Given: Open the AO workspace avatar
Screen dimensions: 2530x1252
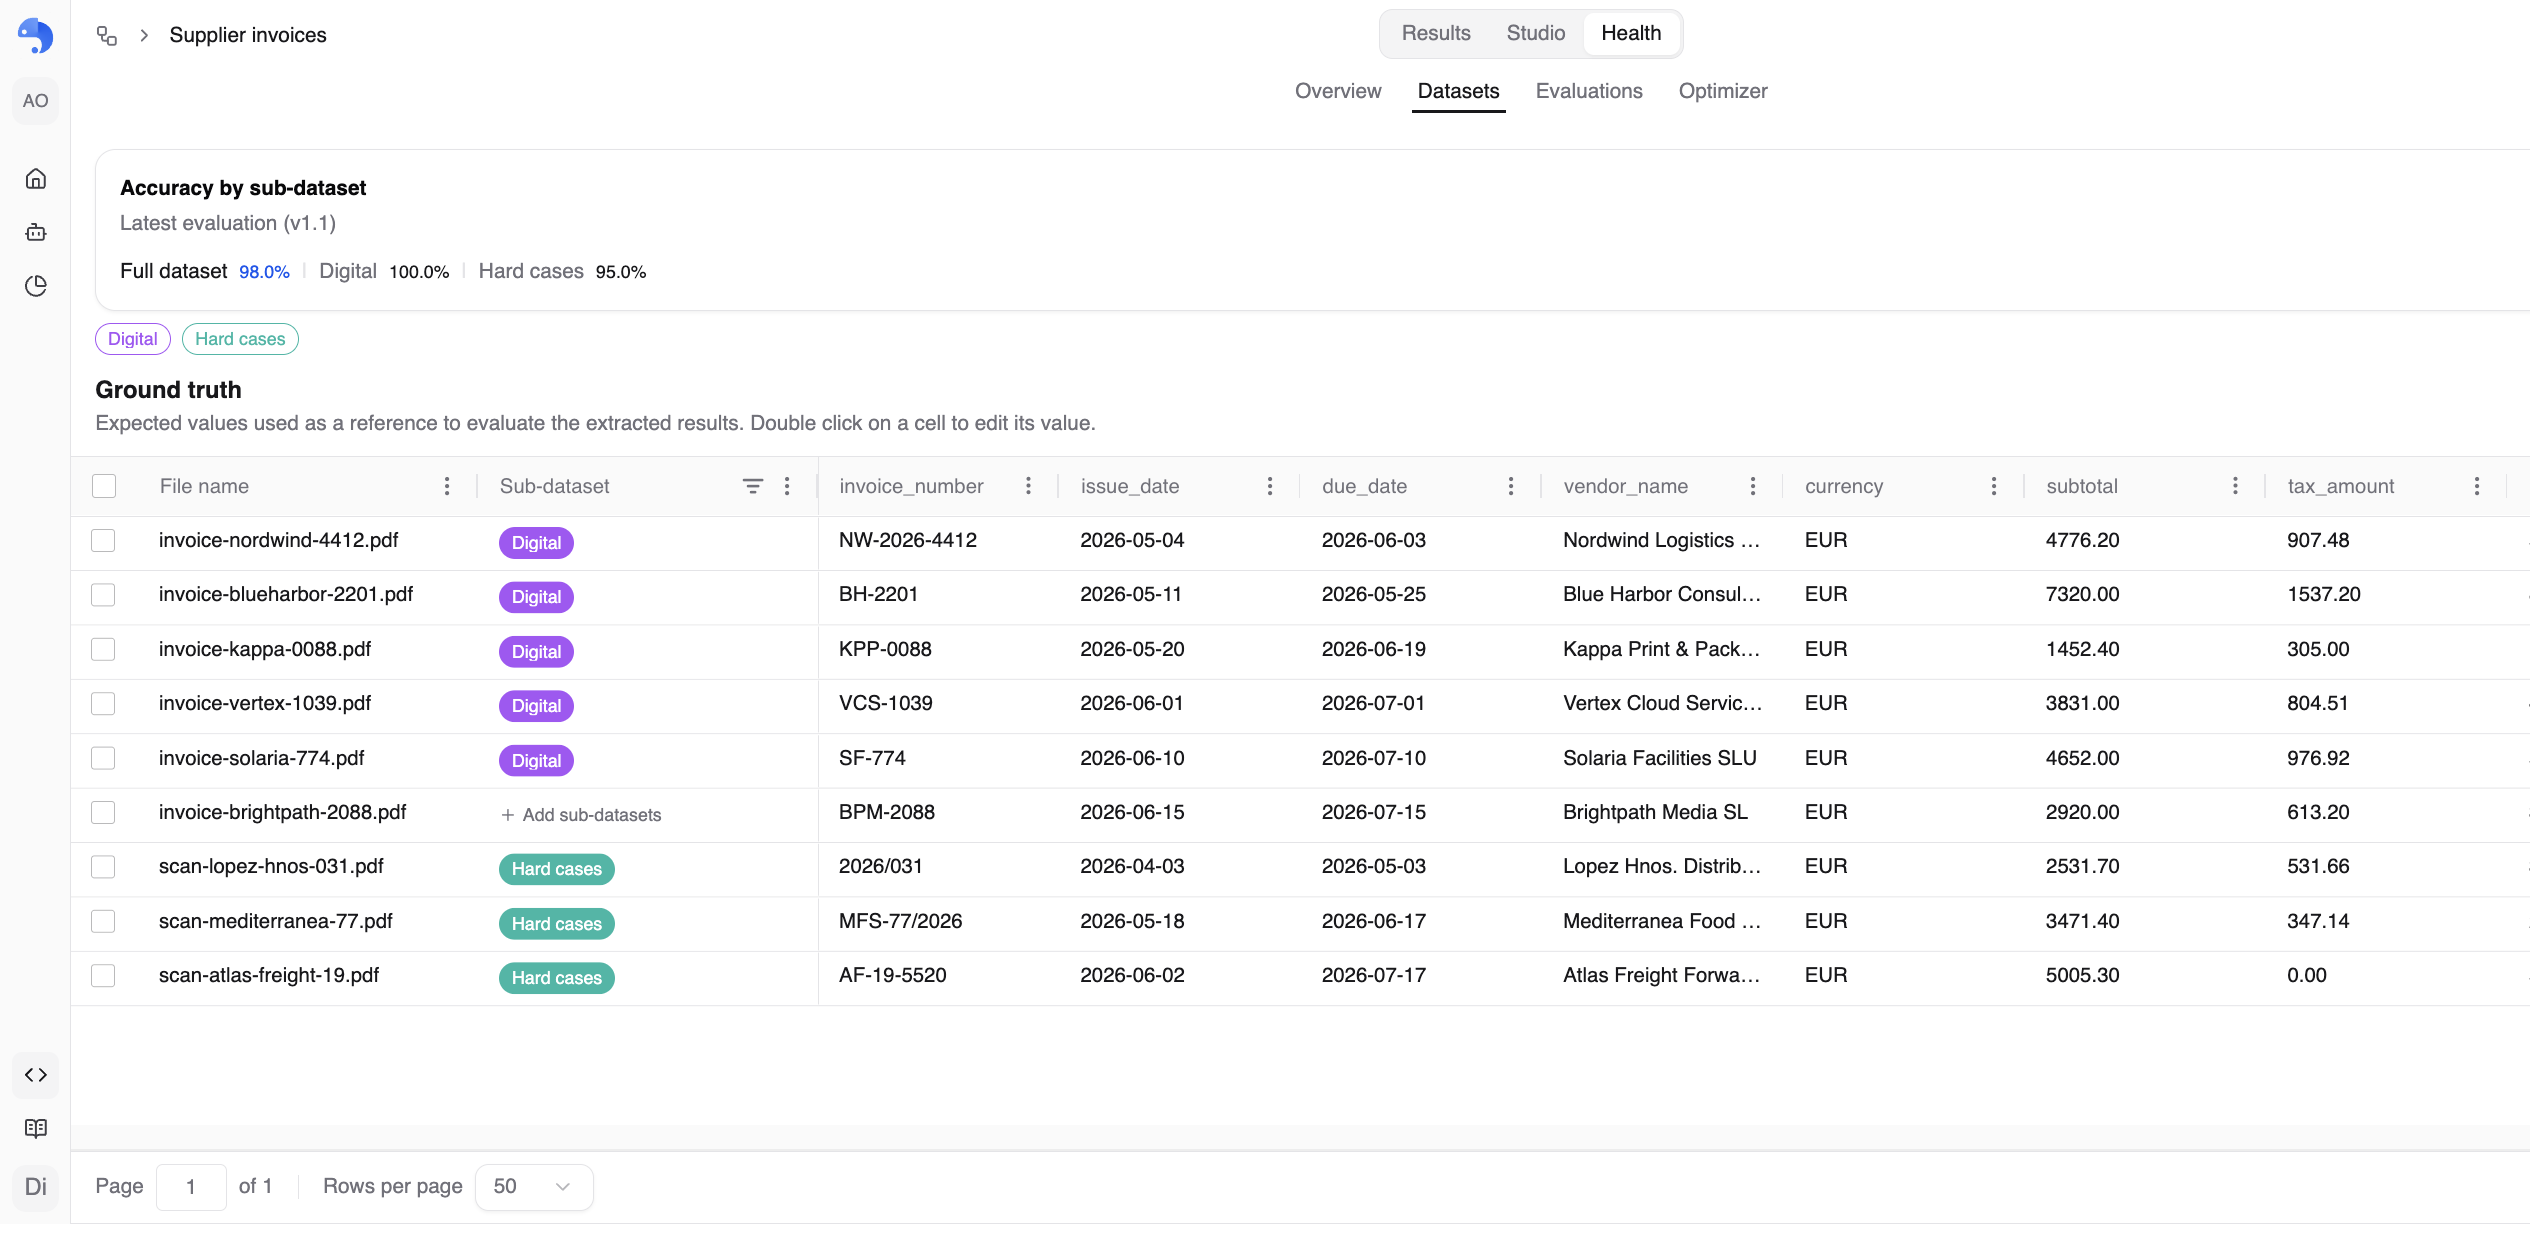Looking at the screenshot, I should [x=35, y=101].
